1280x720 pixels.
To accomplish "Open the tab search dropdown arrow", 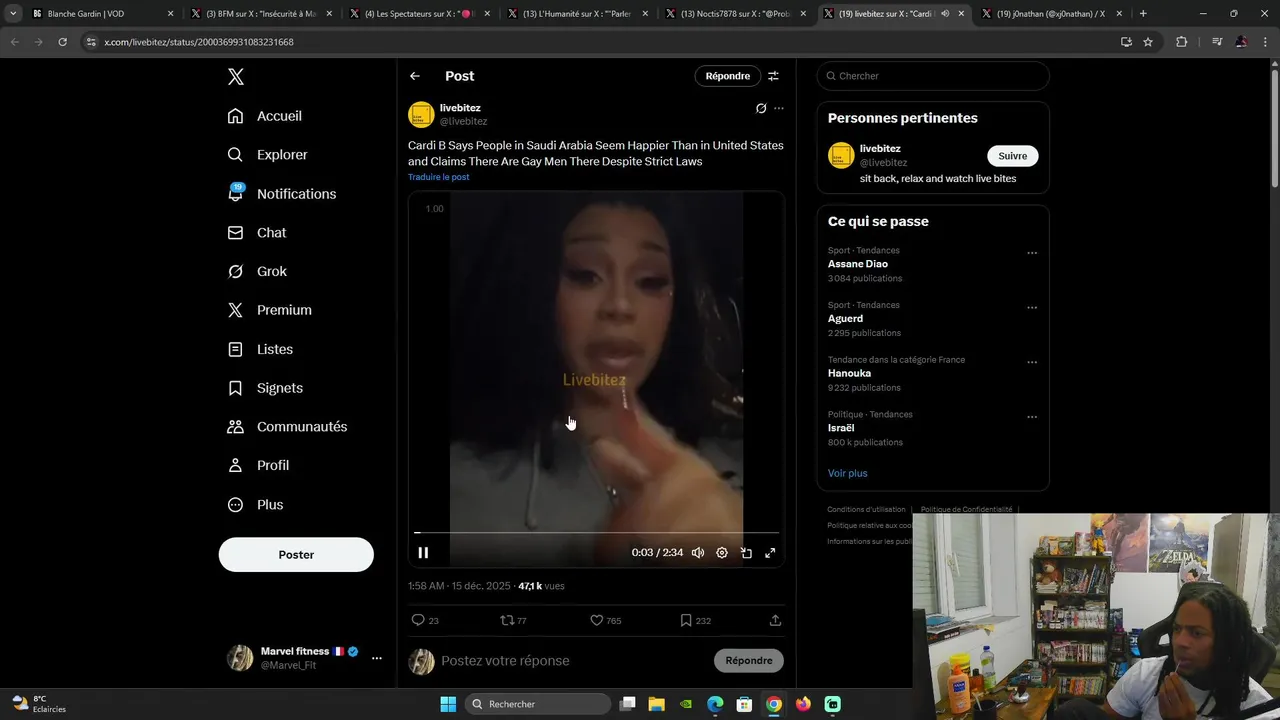I will (13, 14).
